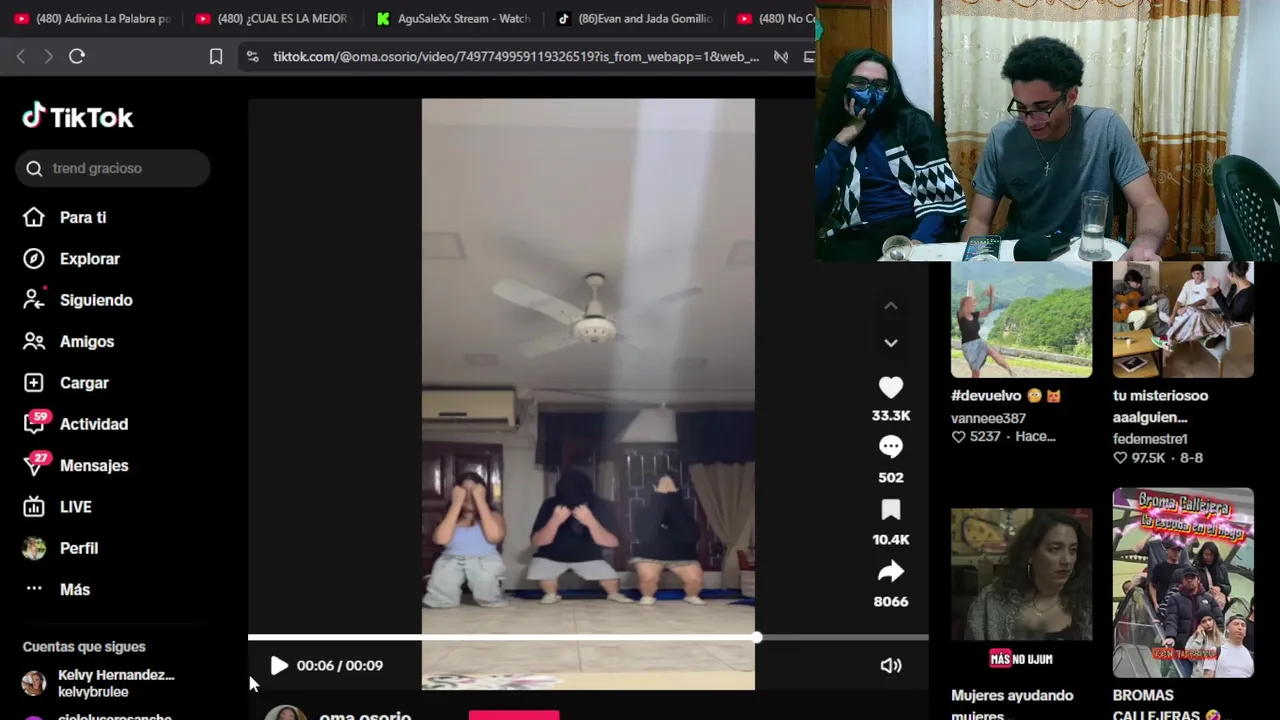Click the BROMAS CALLEJERAS caption
The image size is (1280, 720).
tap(1167, 704)
